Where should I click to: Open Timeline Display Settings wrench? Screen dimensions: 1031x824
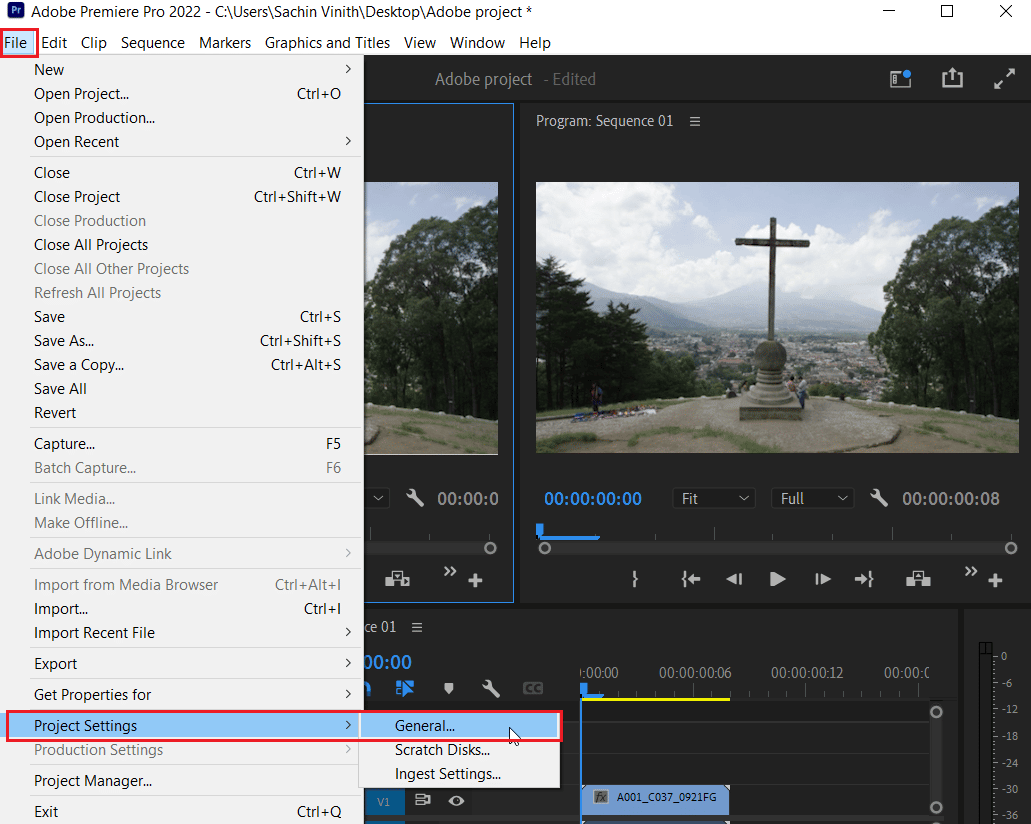point(491,689)
